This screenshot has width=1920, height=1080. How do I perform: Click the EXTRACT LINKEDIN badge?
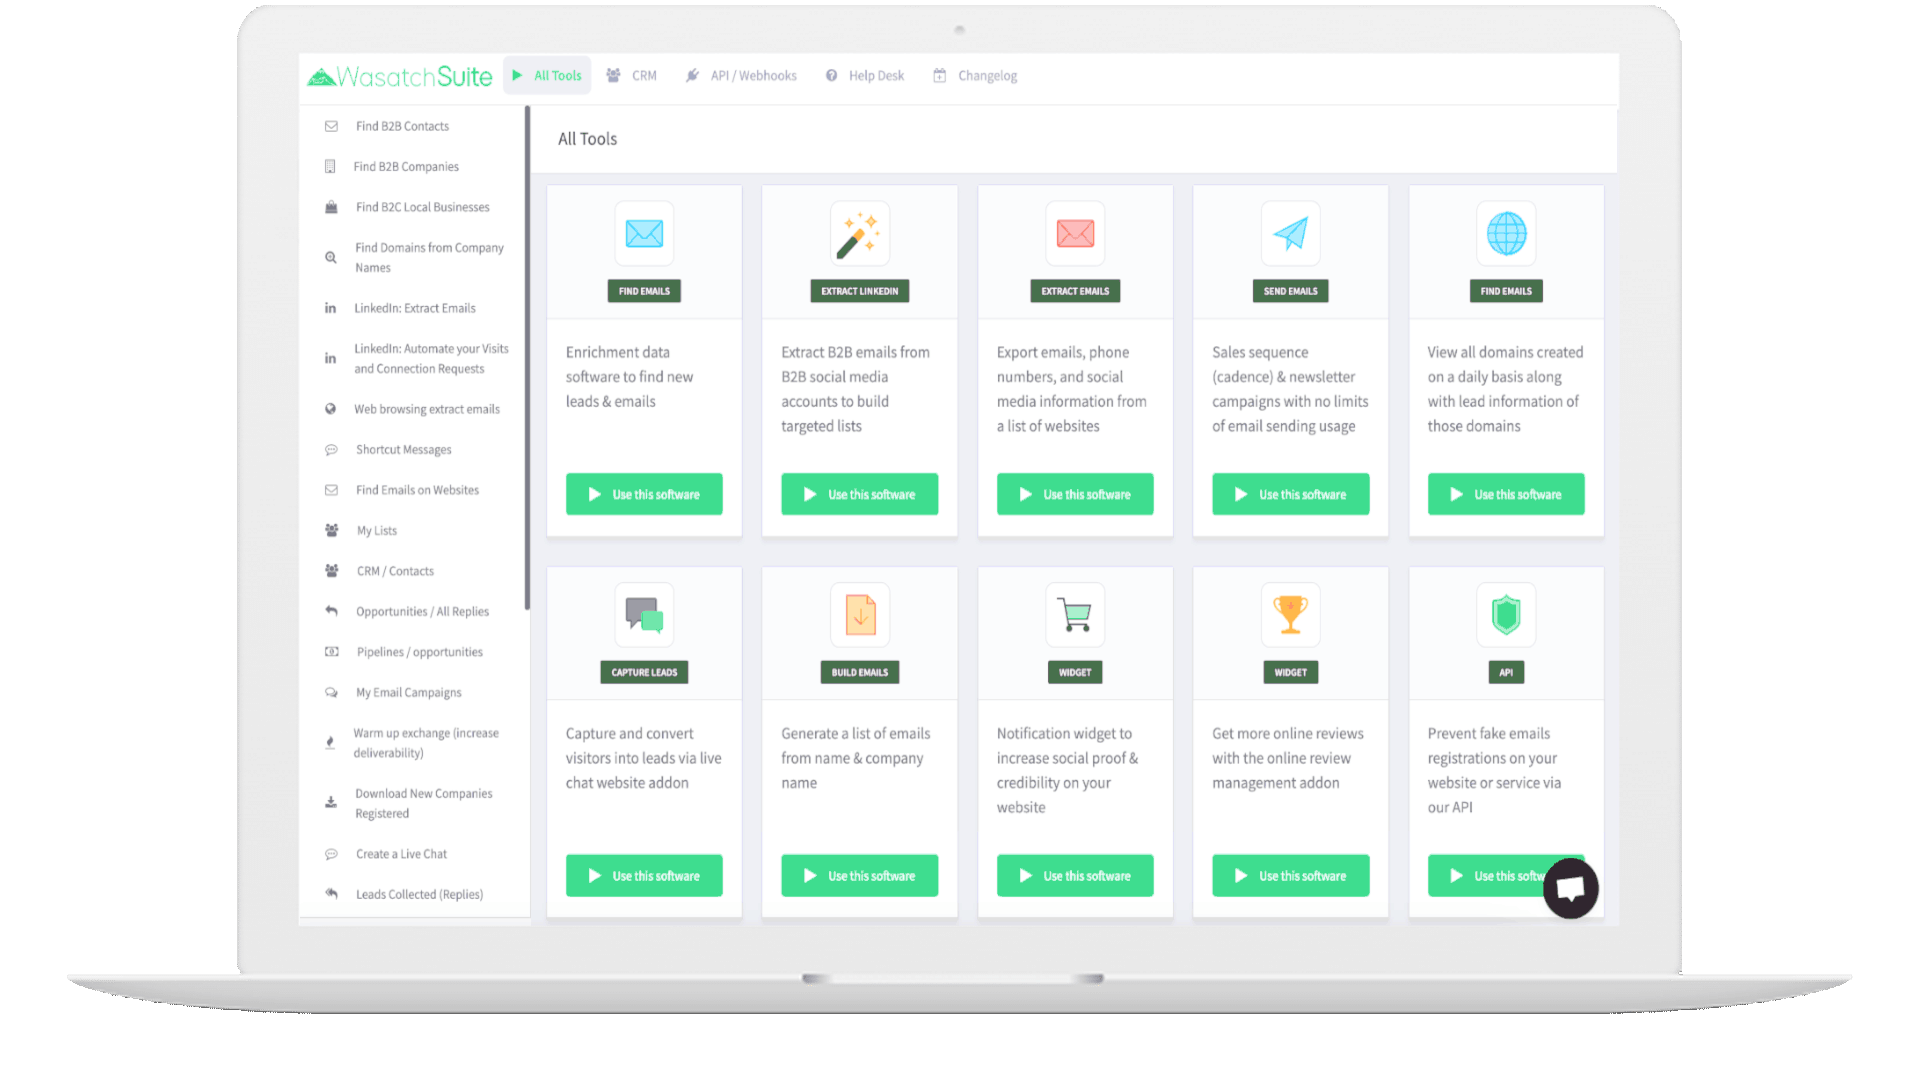pyautogui.click(x=860, y=291)
